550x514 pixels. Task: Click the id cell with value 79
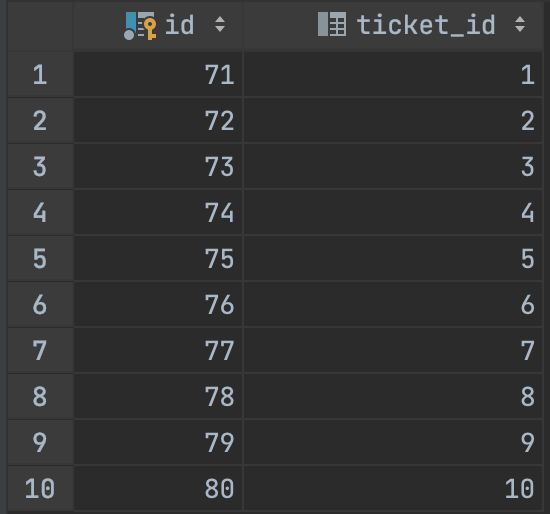pos(158,442)
